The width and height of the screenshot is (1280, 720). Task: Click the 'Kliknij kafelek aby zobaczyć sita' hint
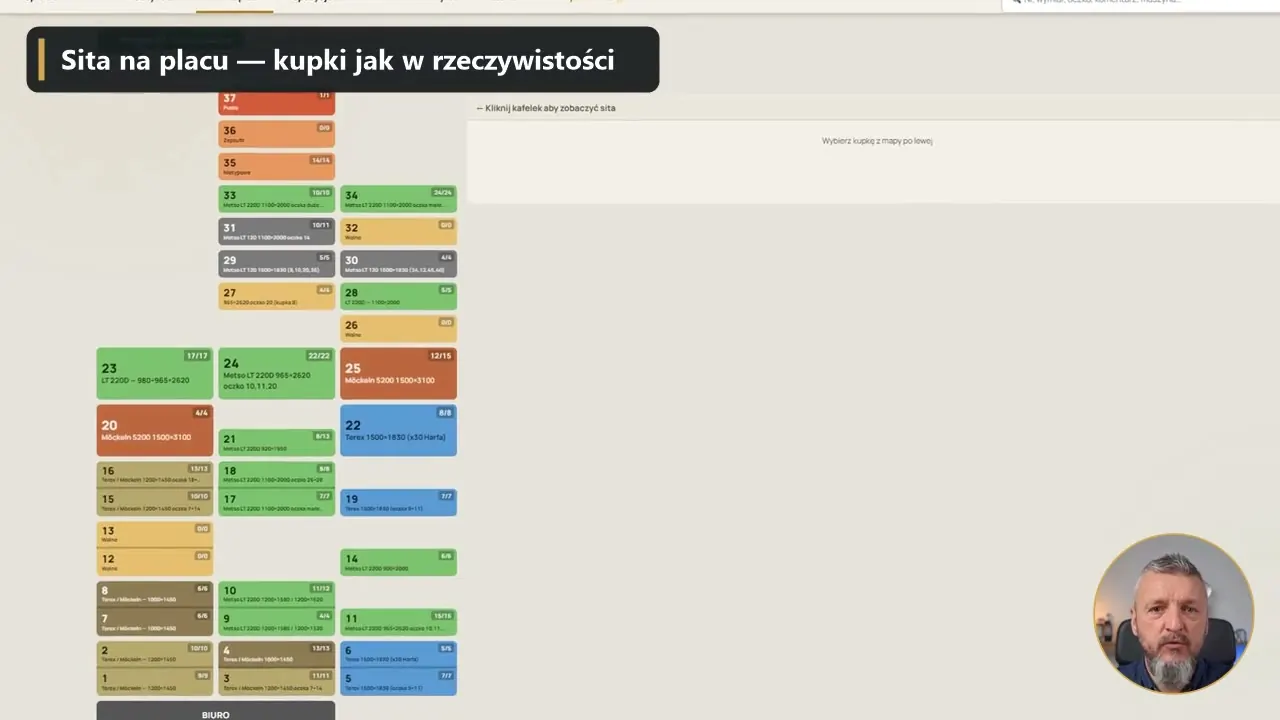(x=546, y=108)
